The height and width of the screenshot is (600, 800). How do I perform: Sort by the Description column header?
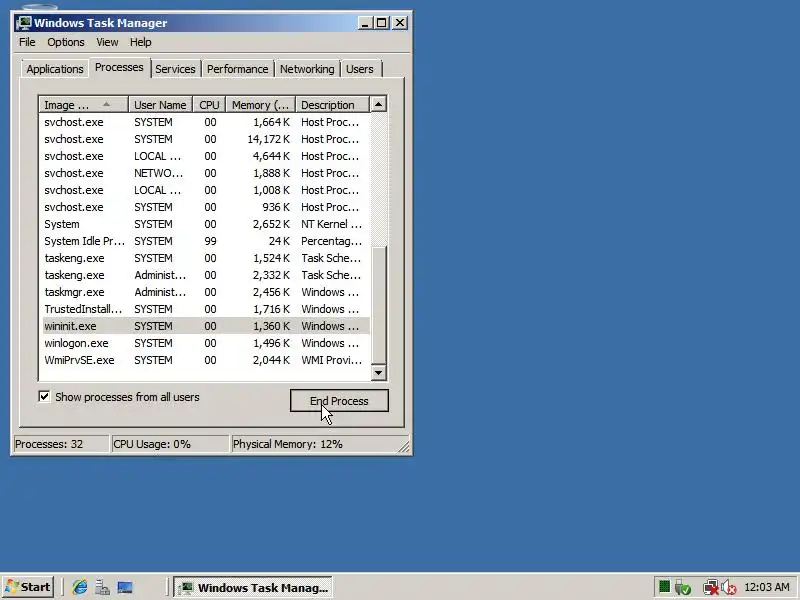click(x=332, y=105)
